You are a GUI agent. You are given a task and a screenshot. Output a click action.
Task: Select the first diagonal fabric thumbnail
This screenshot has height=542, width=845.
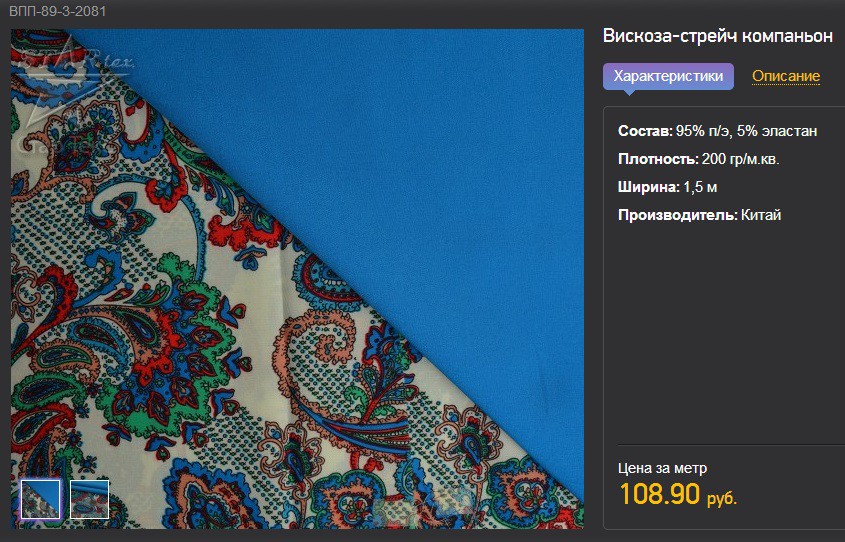pyautogui.click(x=40, y=499)
